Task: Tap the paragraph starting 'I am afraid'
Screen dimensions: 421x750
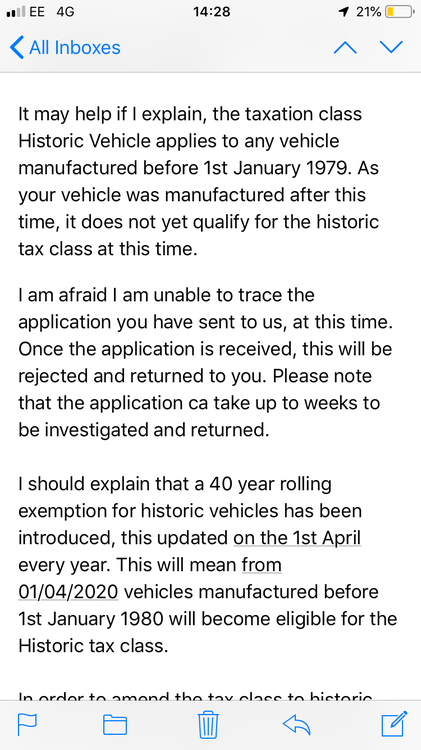Action: (206, 363)
